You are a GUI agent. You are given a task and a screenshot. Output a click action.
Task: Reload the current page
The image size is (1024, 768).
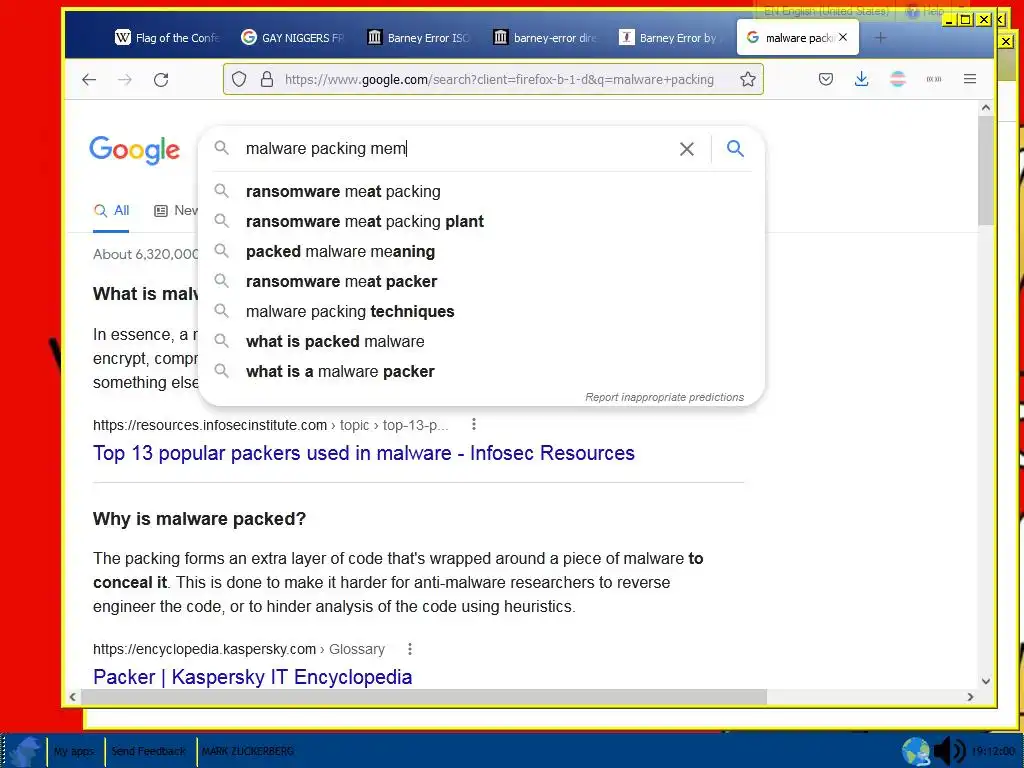click(x=161, y=80)
